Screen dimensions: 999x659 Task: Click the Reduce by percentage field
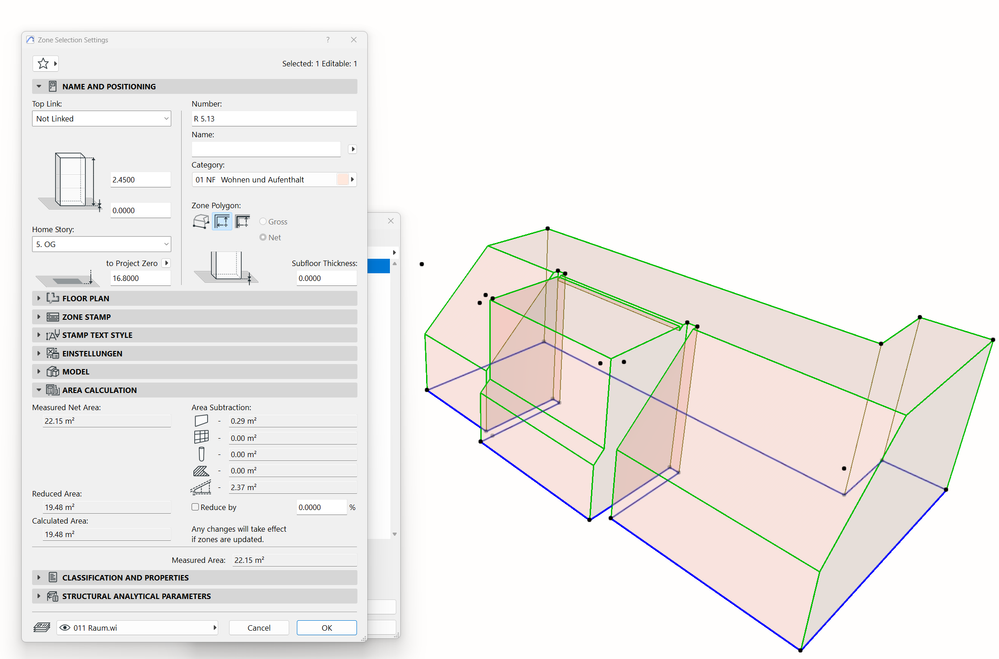coord(321,507)
